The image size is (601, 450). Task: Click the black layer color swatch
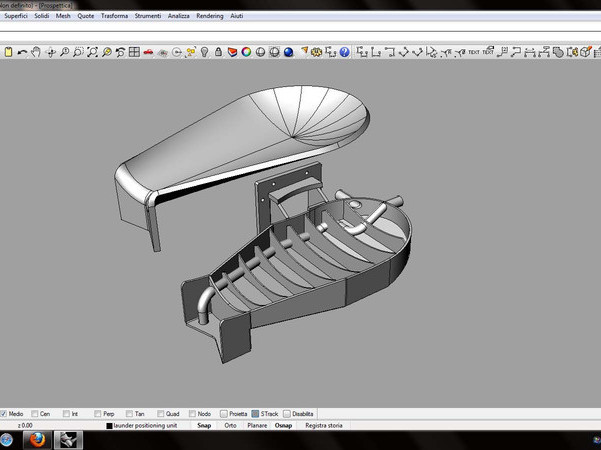pos(110,426)
